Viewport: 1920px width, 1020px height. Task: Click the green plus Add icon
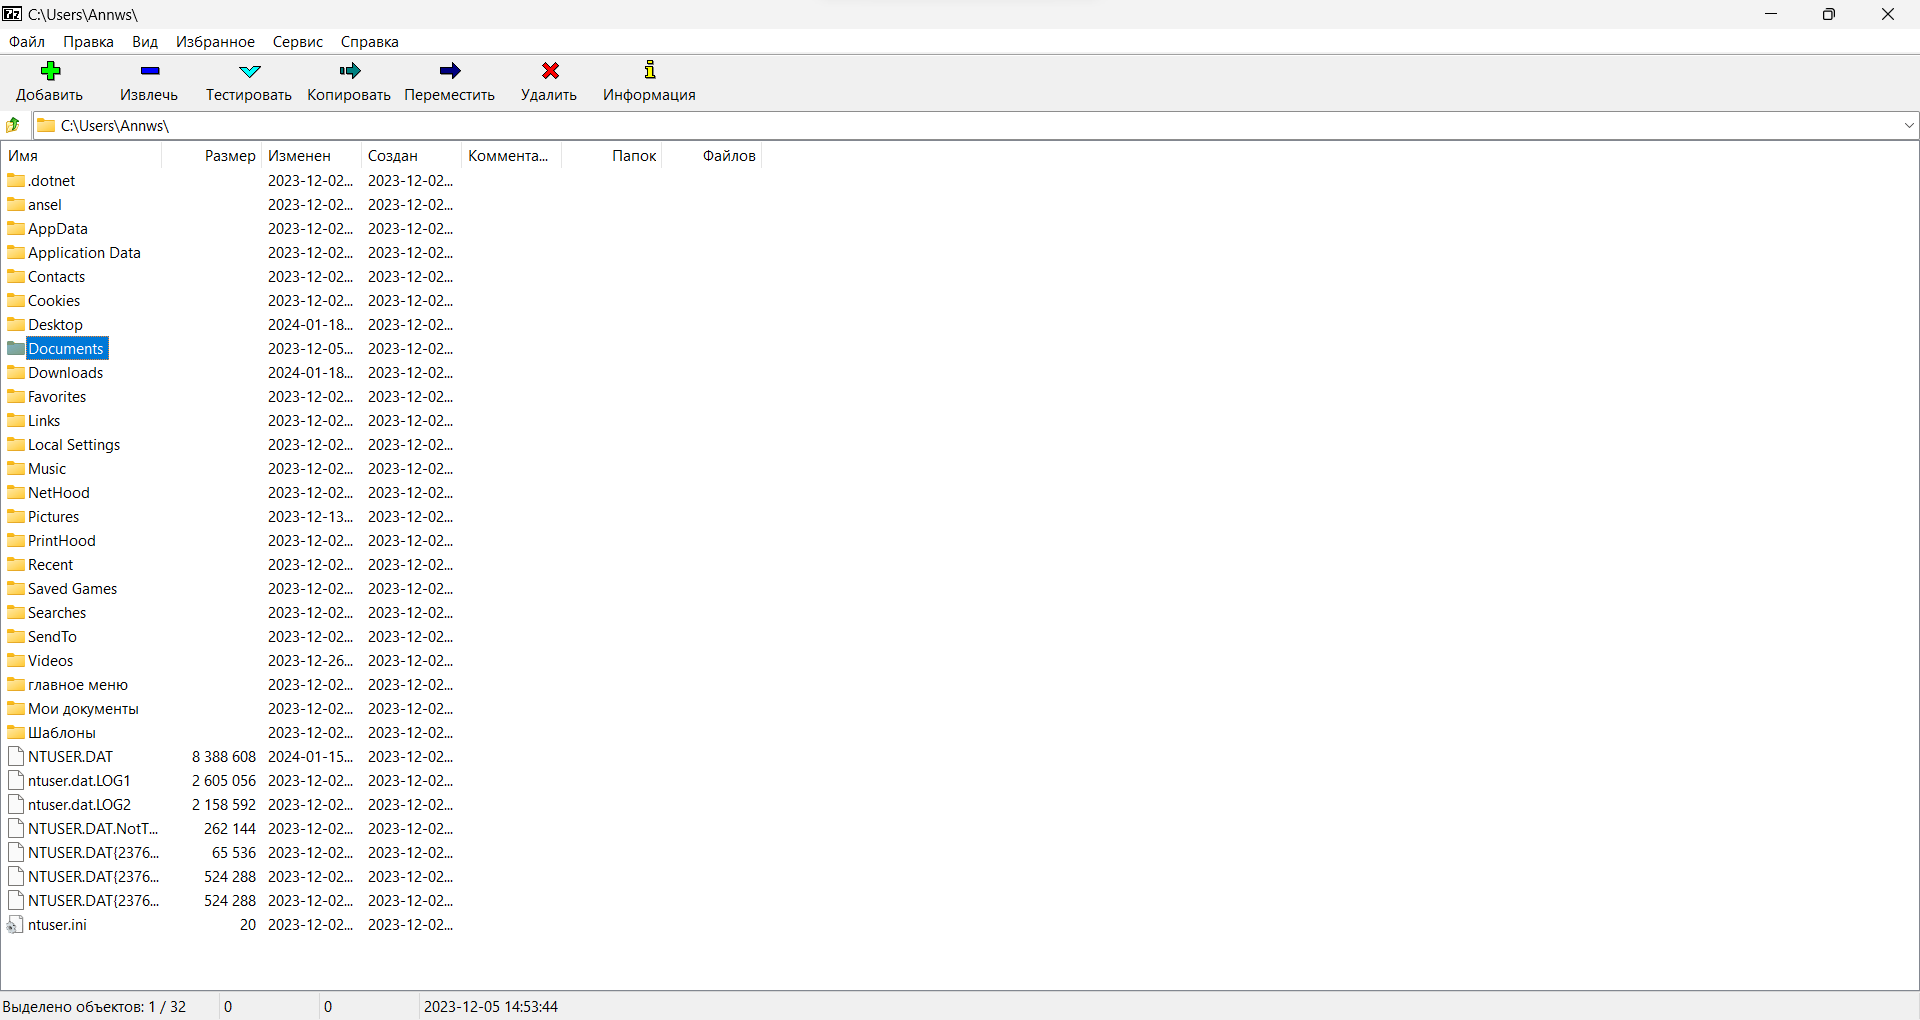(x=50, y=71)
